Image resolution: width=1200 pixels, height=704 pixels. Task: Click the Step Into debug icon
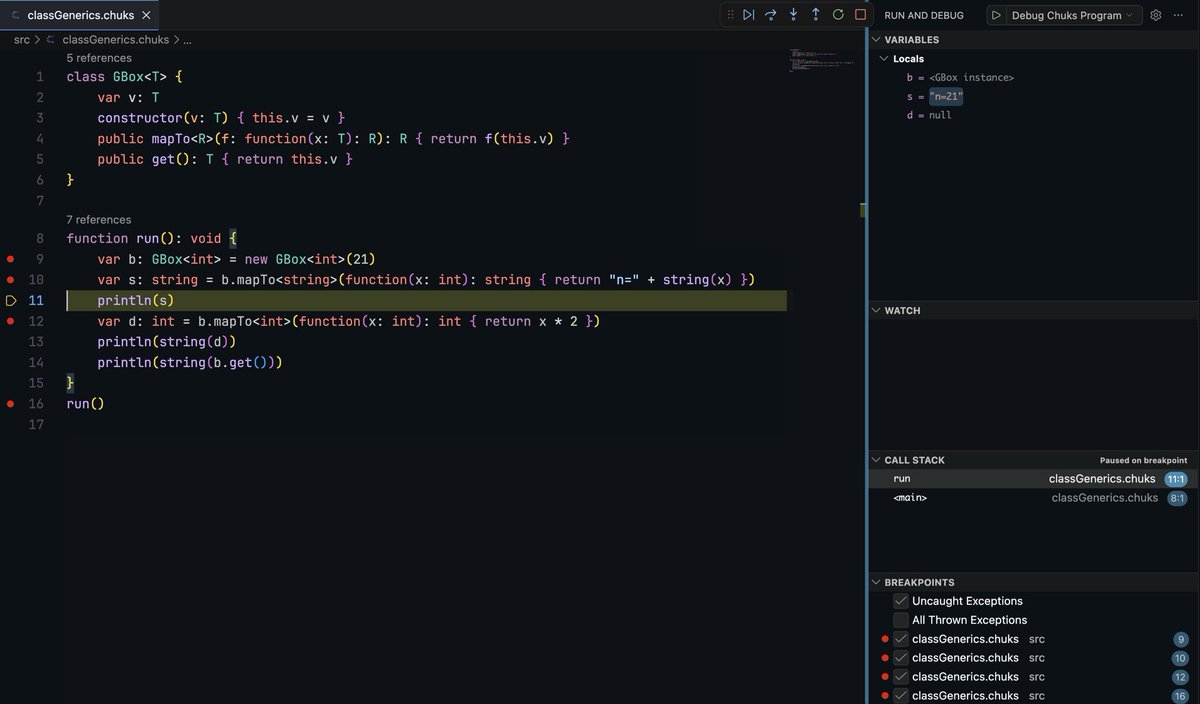tap(793, 15)
